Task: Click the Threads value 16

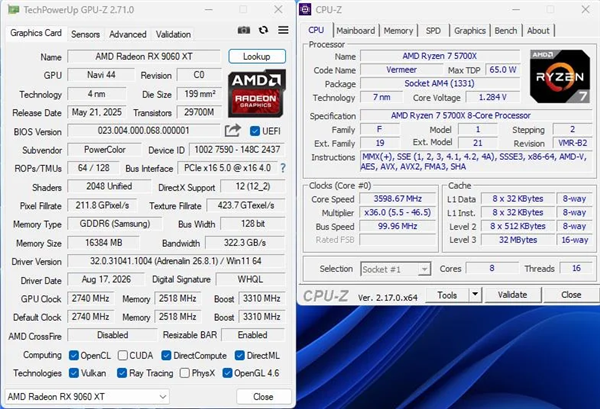Action: coord(576,268)
